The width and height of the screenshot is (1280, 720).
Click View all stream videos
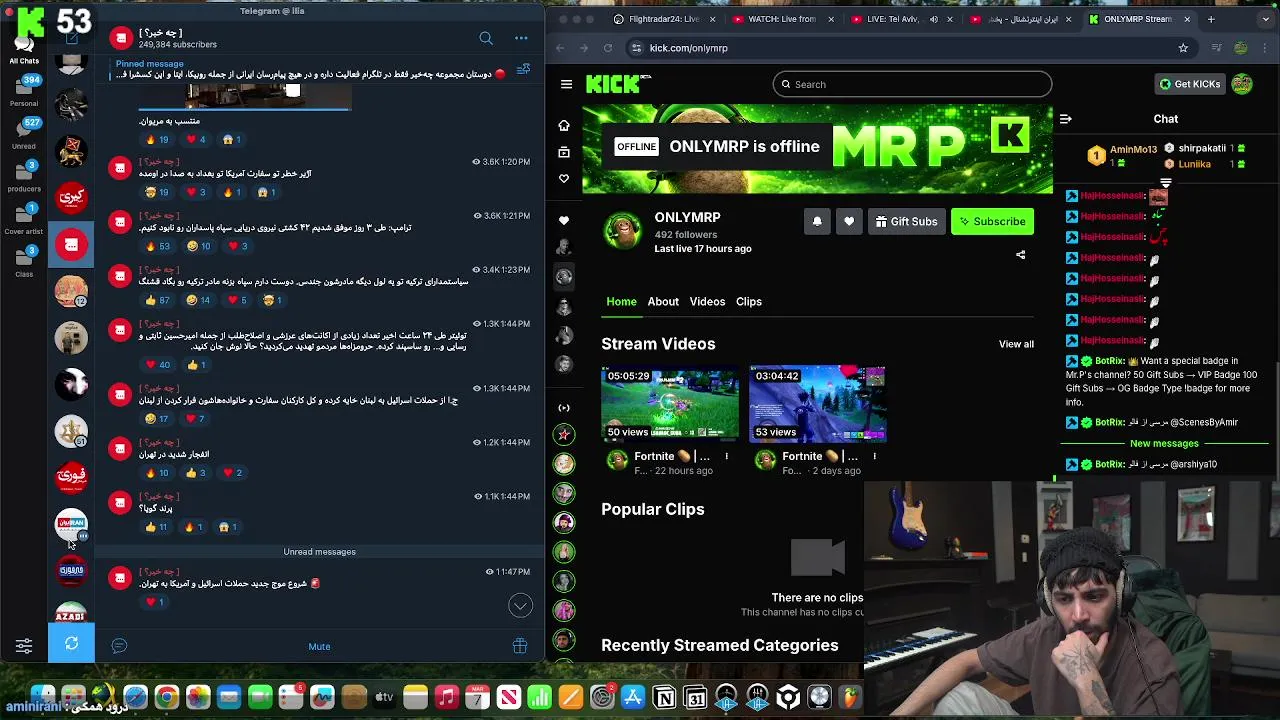(1016, 344)
